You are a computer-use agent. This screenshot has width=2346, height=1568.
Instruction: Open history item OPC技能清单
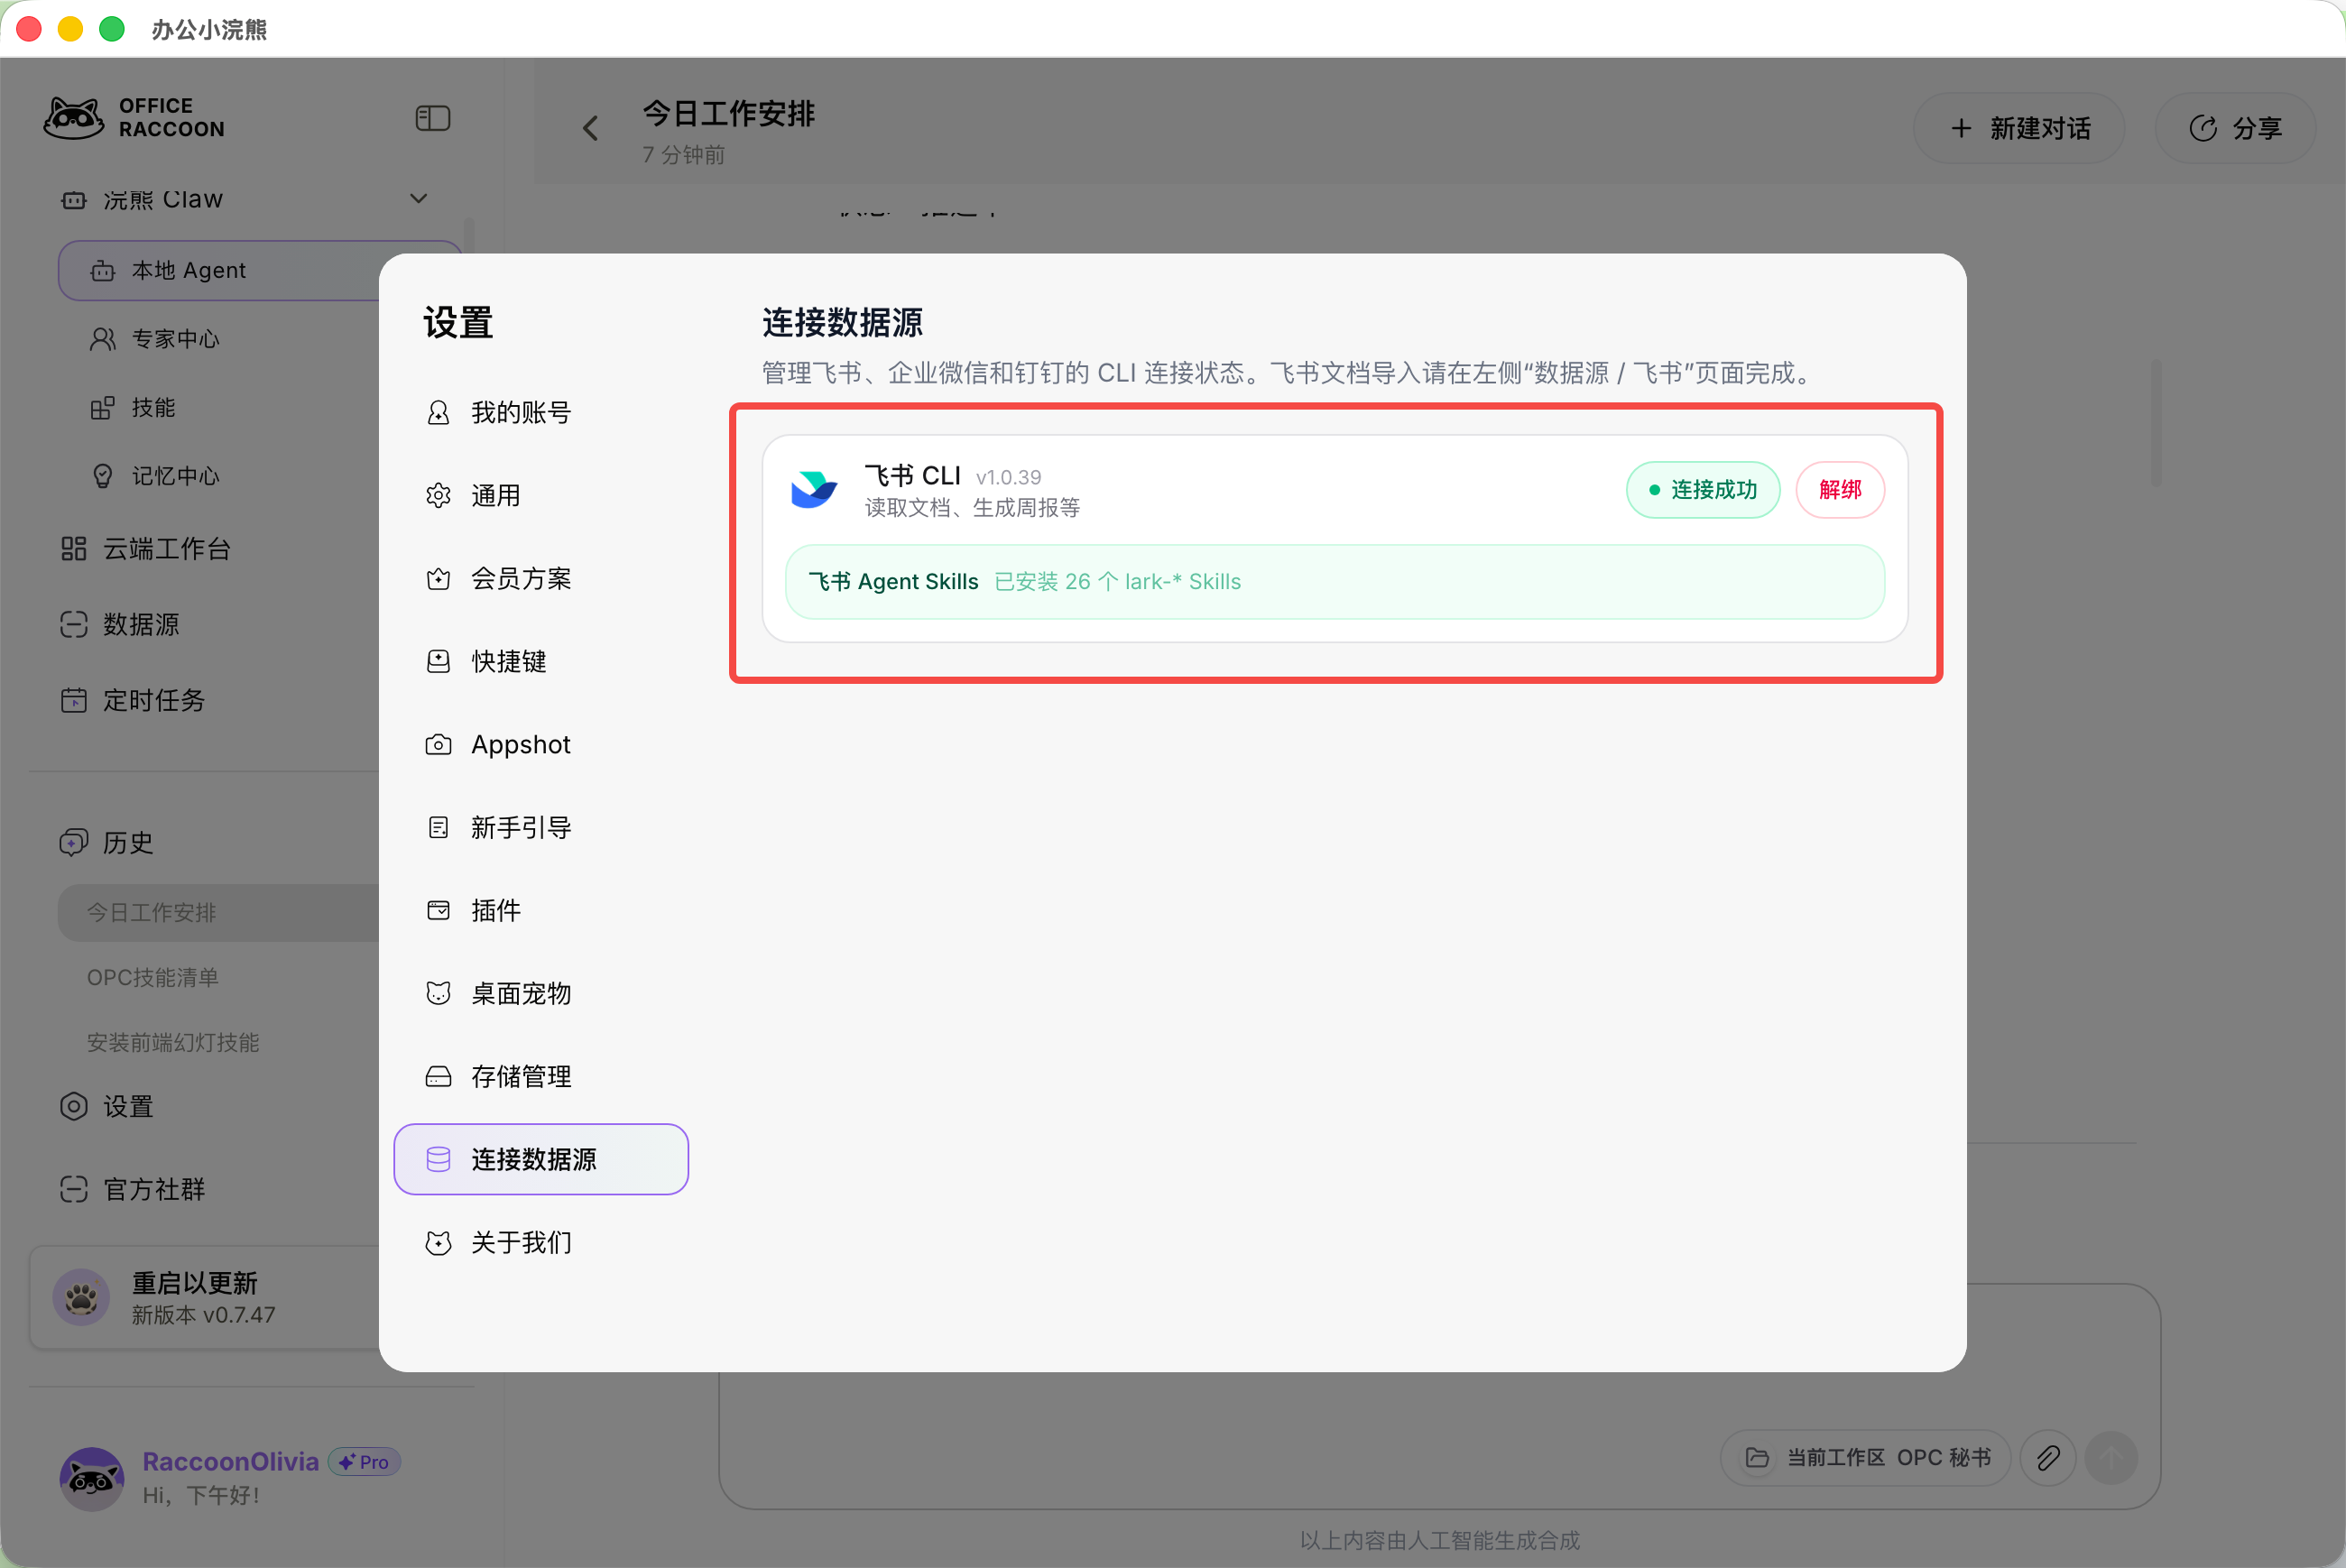(153, 977)
